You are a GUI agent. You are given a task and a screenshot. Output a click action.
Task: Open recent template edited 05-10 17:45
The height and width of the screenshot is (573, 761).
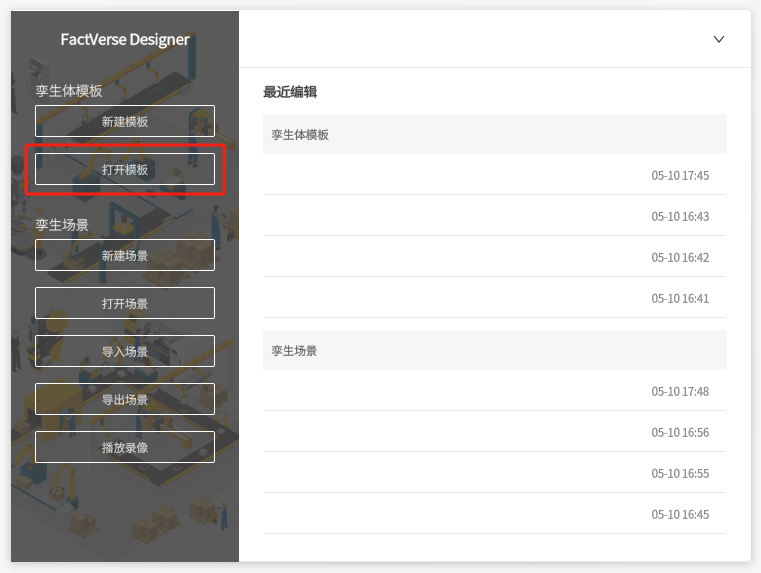coord(495,175)
